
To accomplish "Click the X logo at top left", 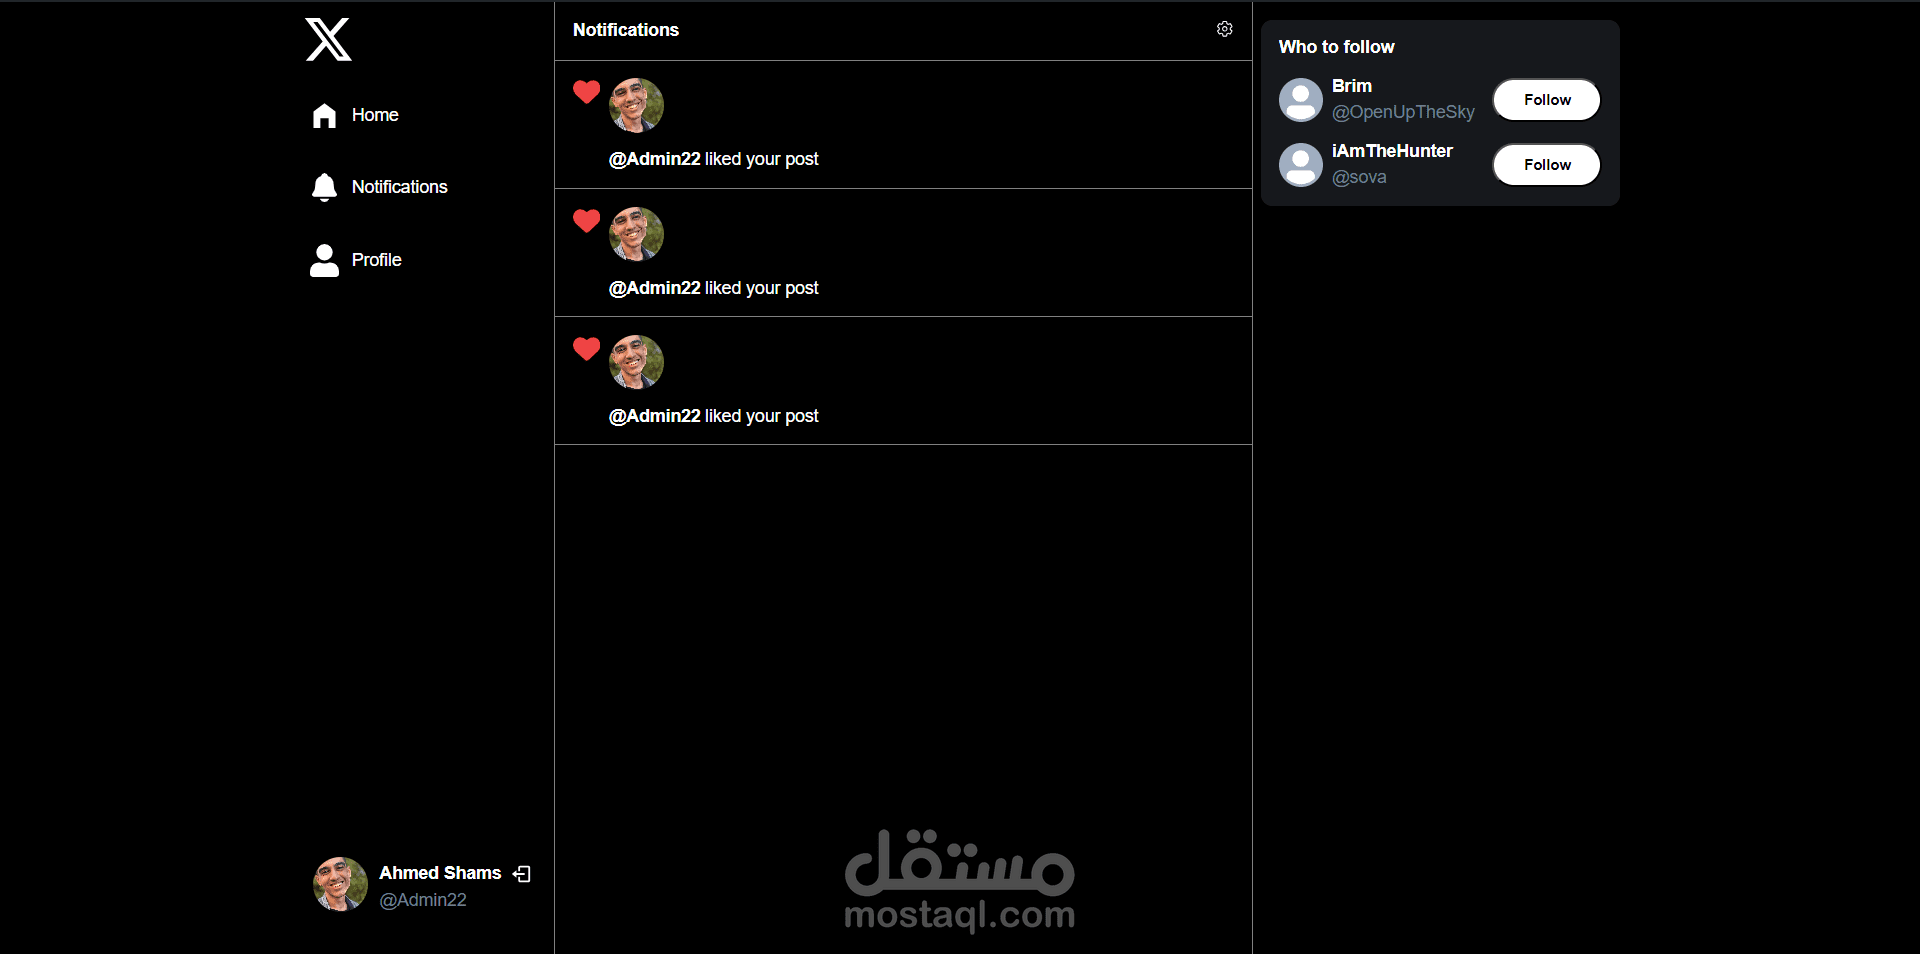I will coord(328,40).
